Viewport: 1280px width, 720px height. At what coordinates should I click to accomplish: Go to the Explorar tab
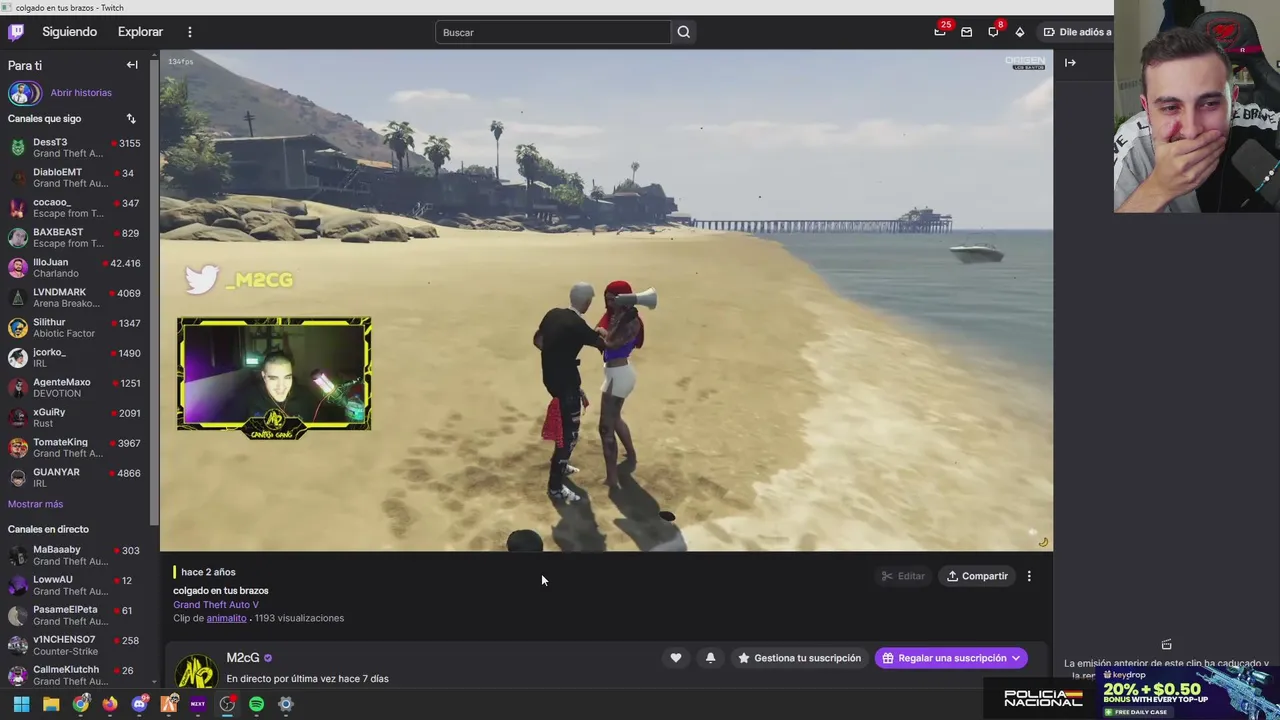click(x=140, y=32)
